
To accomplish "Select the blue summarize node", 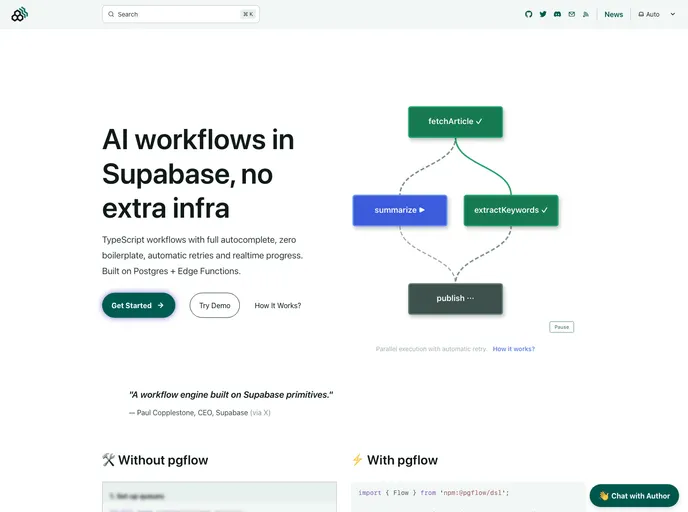I will coord(399,210).
